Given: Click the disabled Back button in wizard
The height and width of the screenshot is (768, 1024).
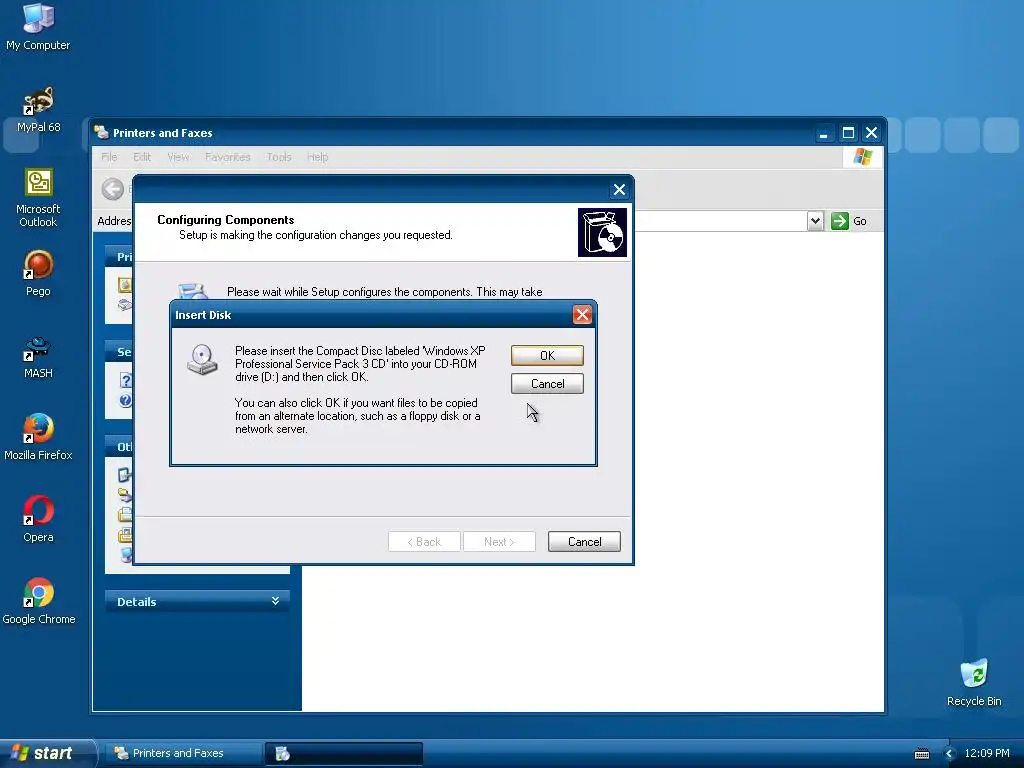Looking at the screenshot, I should point(424,541).
